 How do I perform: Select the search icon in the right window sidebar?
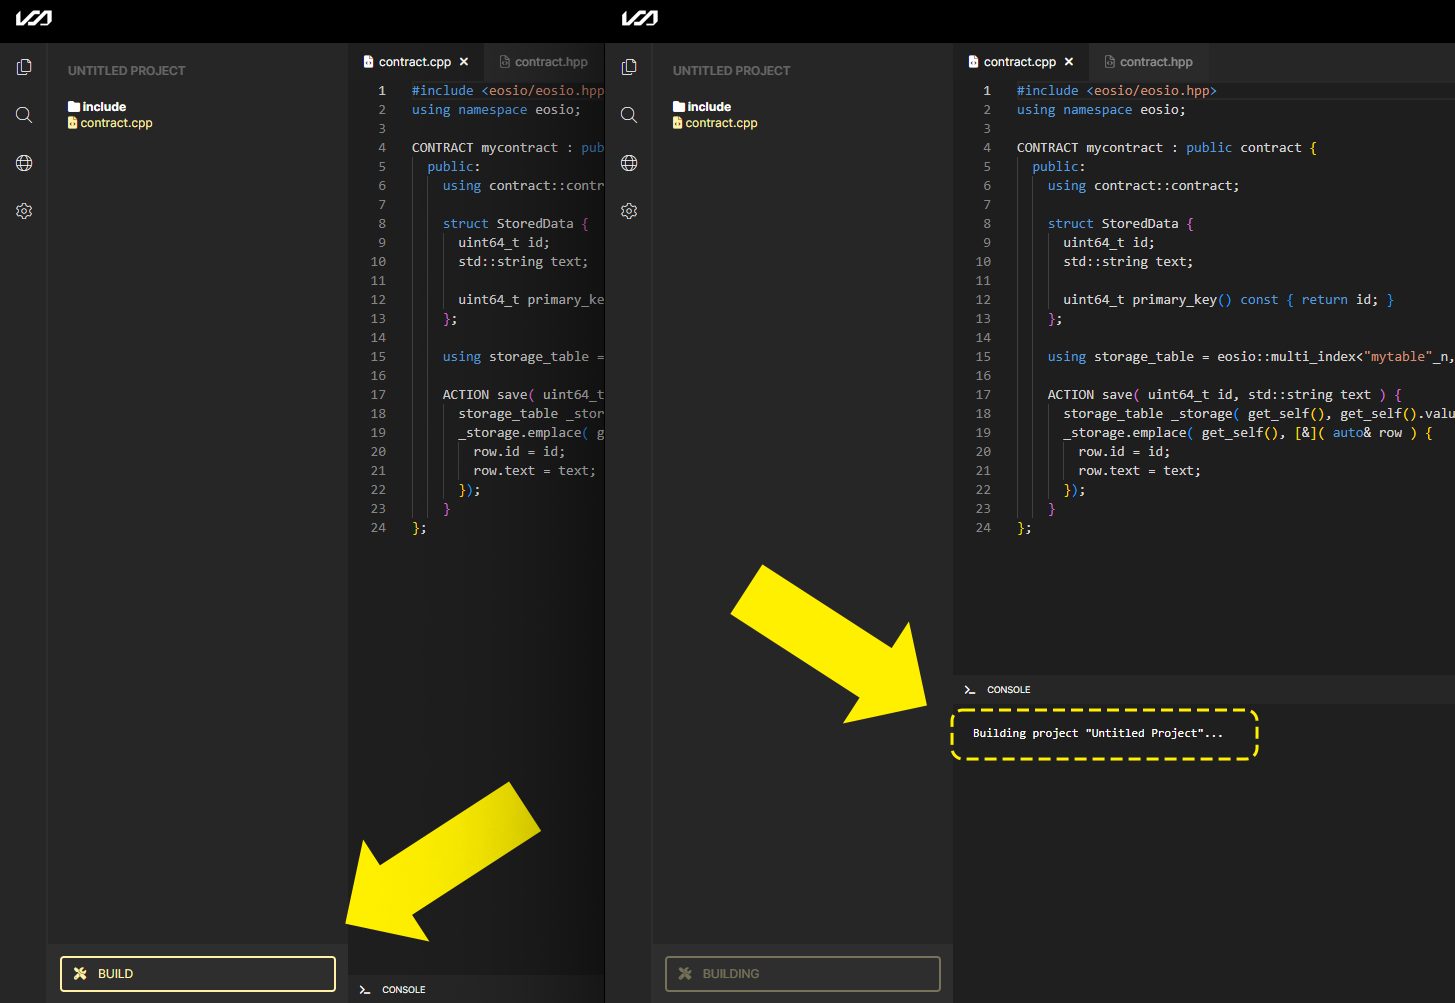point(629,114)
